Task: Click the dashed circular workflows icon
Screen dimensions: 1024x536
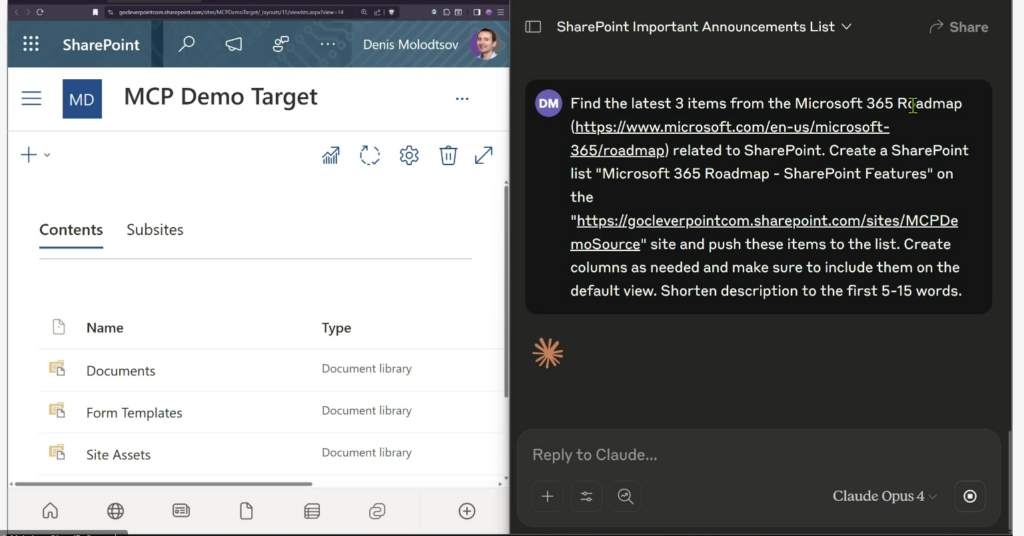Action: point(370,155)
